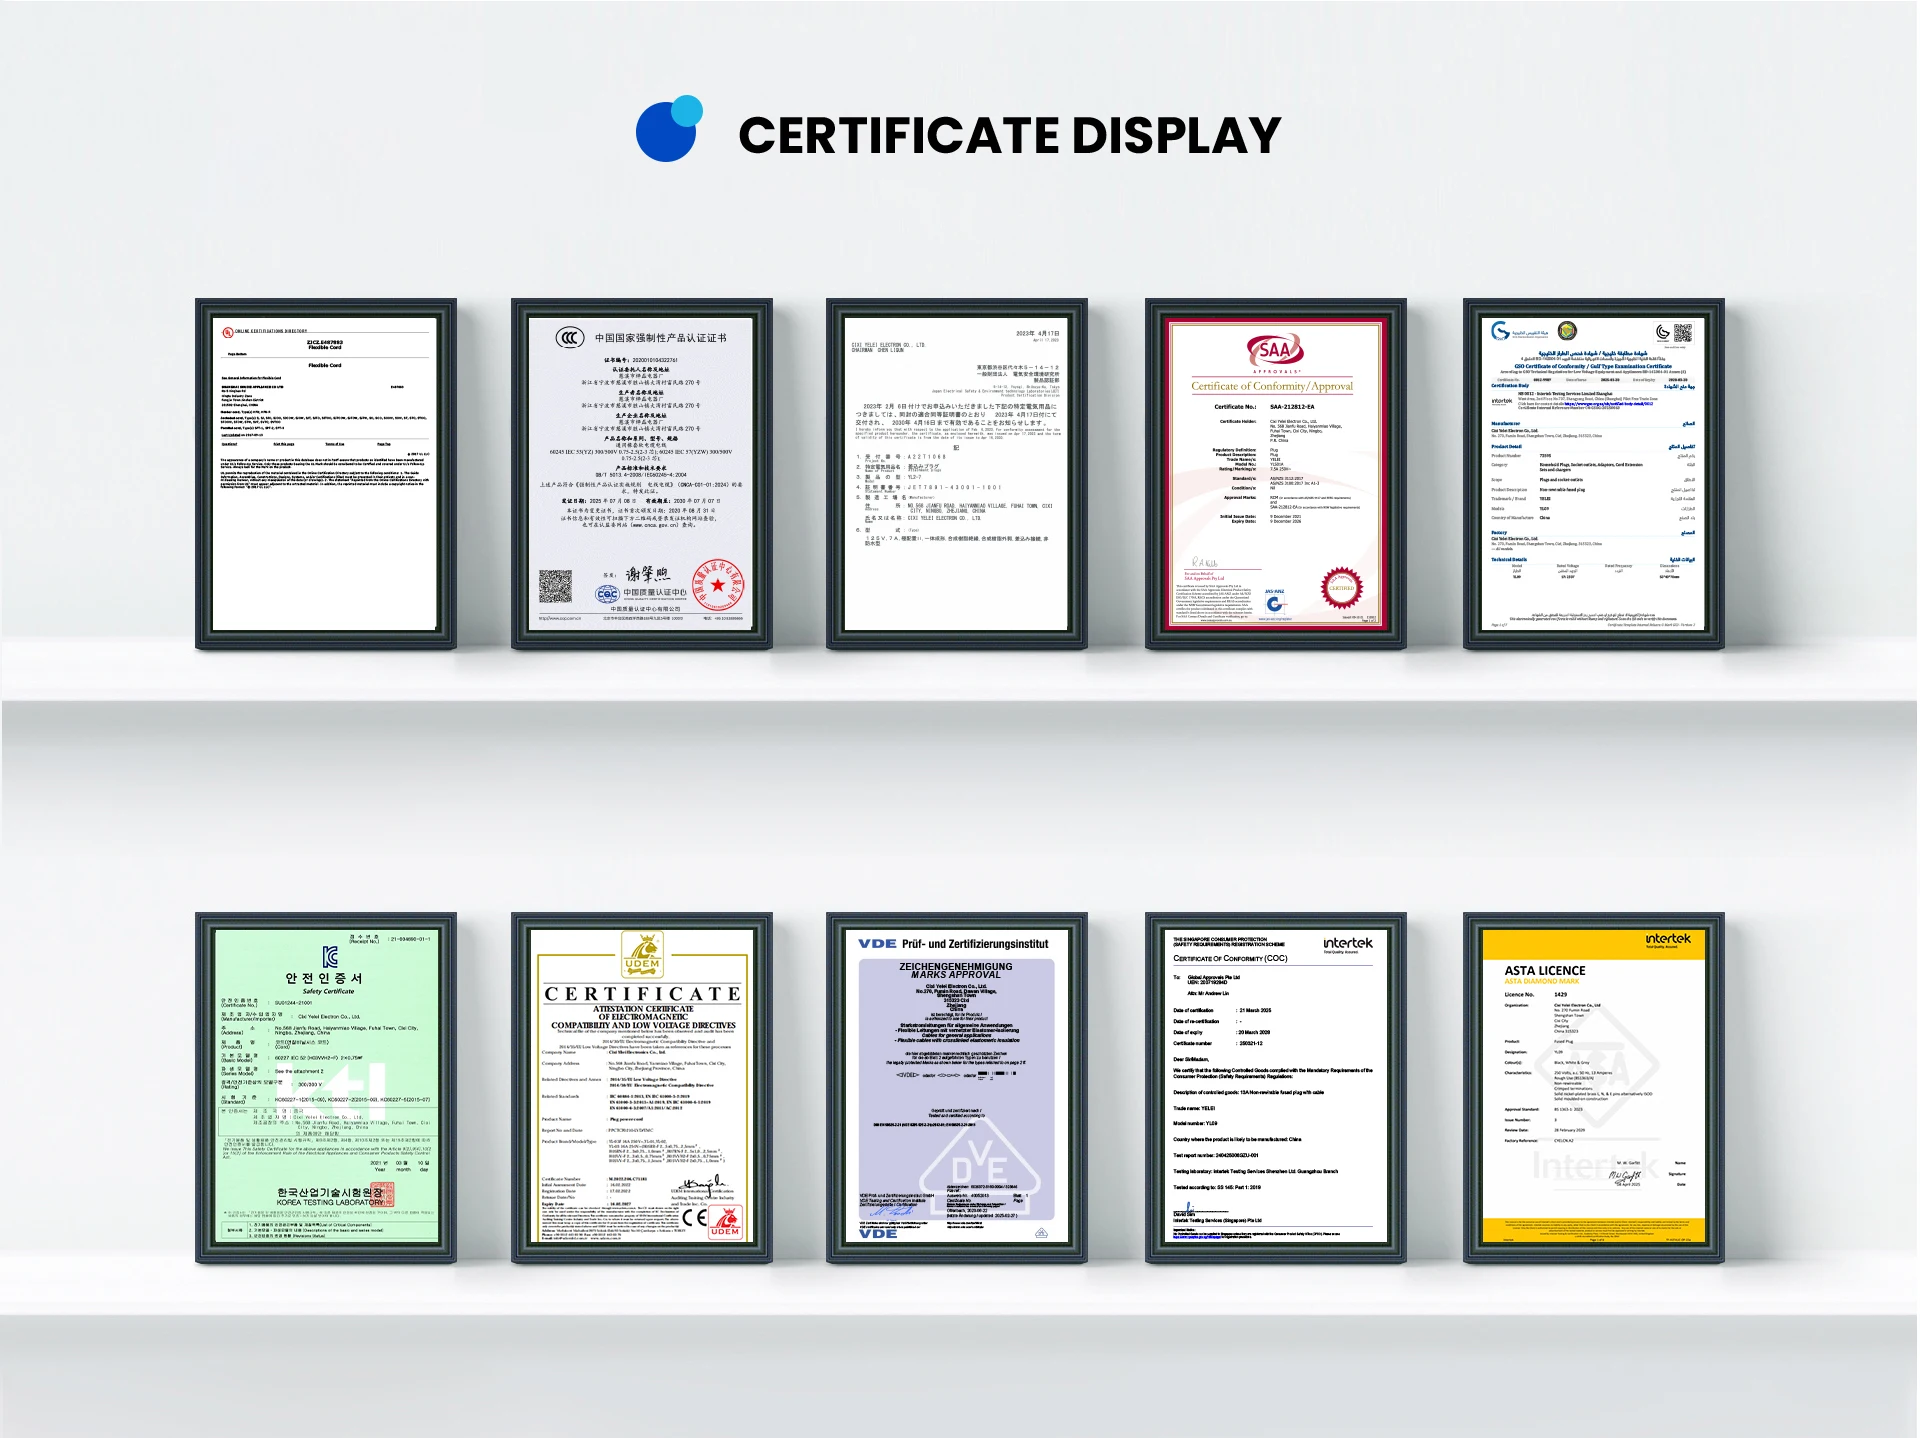
Task: Click the UDEM lion crest logo at the top
Action: tap(642, 954)
